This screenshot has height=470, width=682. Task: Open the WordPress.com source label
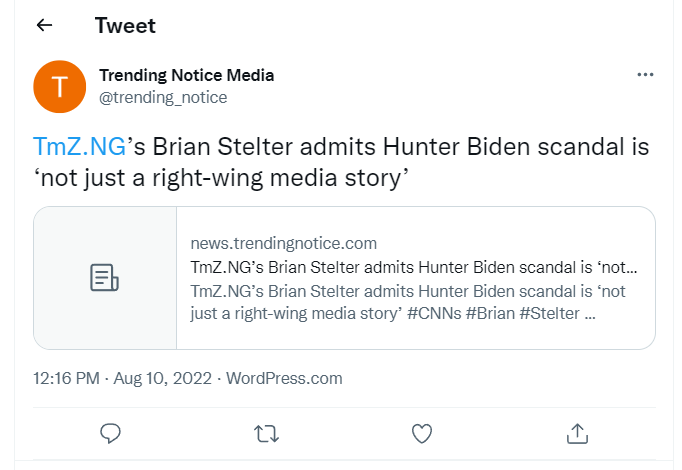point(284,378)
